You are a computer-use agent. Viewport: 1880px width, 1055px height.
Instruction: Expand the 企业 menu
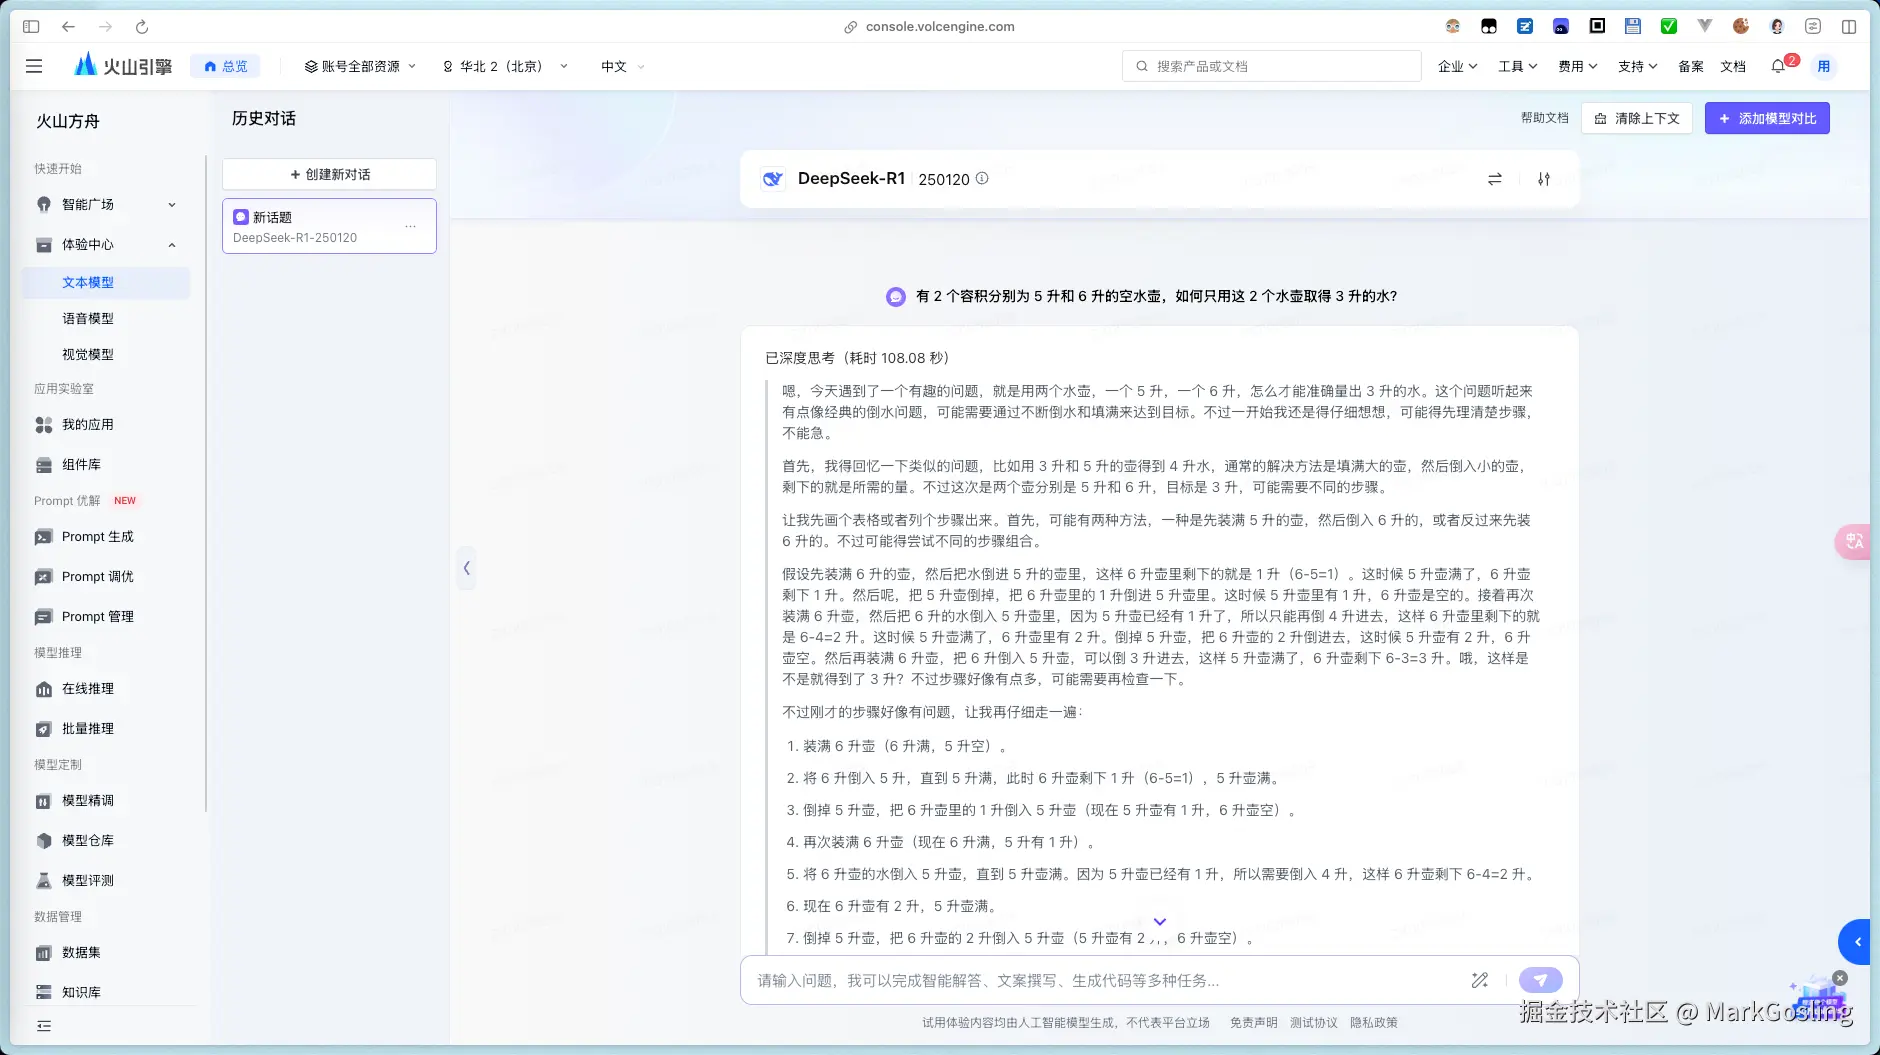point(1457,66)
